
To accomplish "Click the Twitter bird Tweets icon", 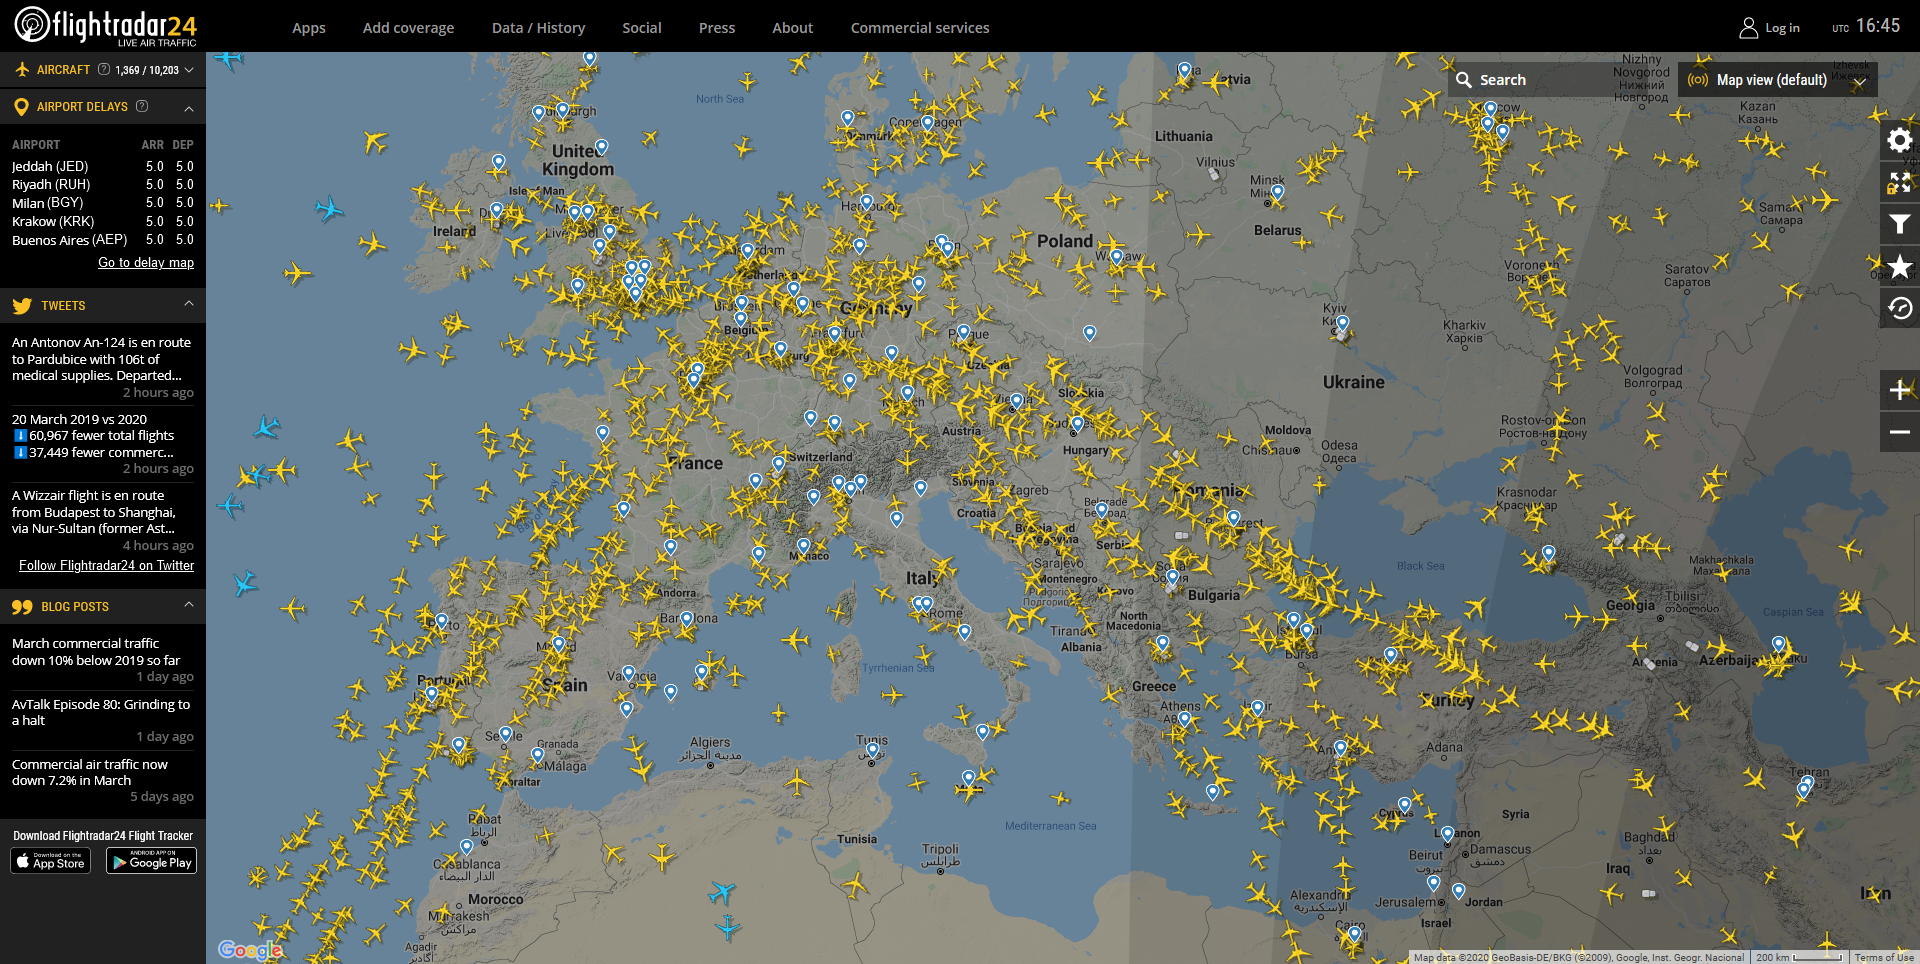I will 22,306.
